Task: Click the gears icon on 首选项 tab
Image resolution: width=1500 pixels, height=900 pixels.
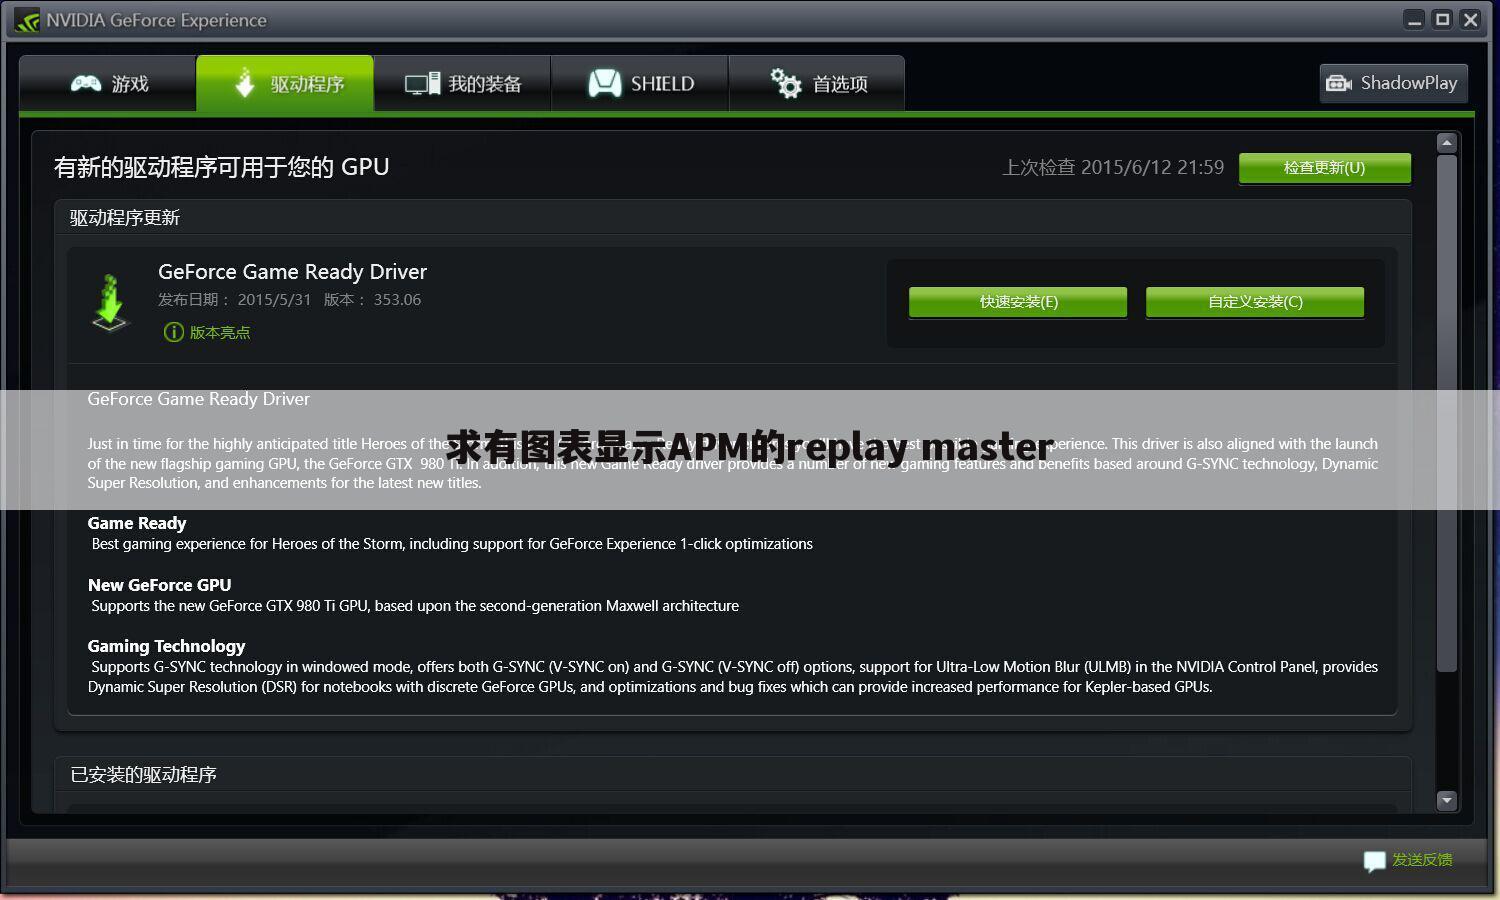Action: 786,83
